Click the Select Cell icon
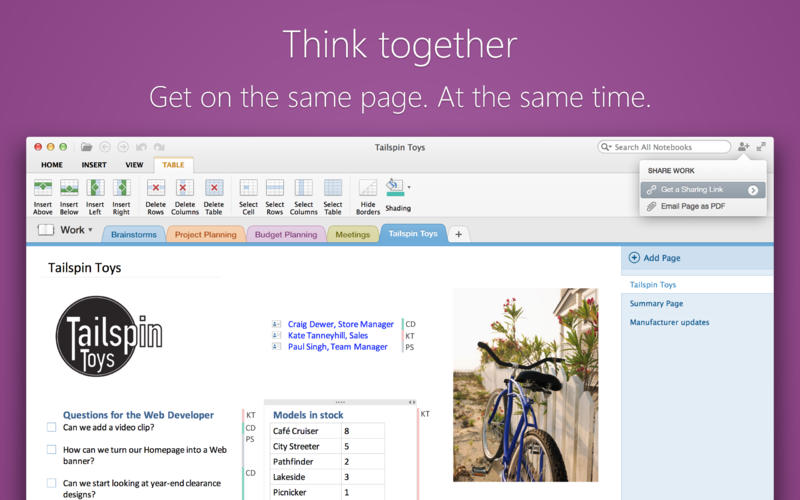Screen dimensions: 800x500 tap(248, 188)
